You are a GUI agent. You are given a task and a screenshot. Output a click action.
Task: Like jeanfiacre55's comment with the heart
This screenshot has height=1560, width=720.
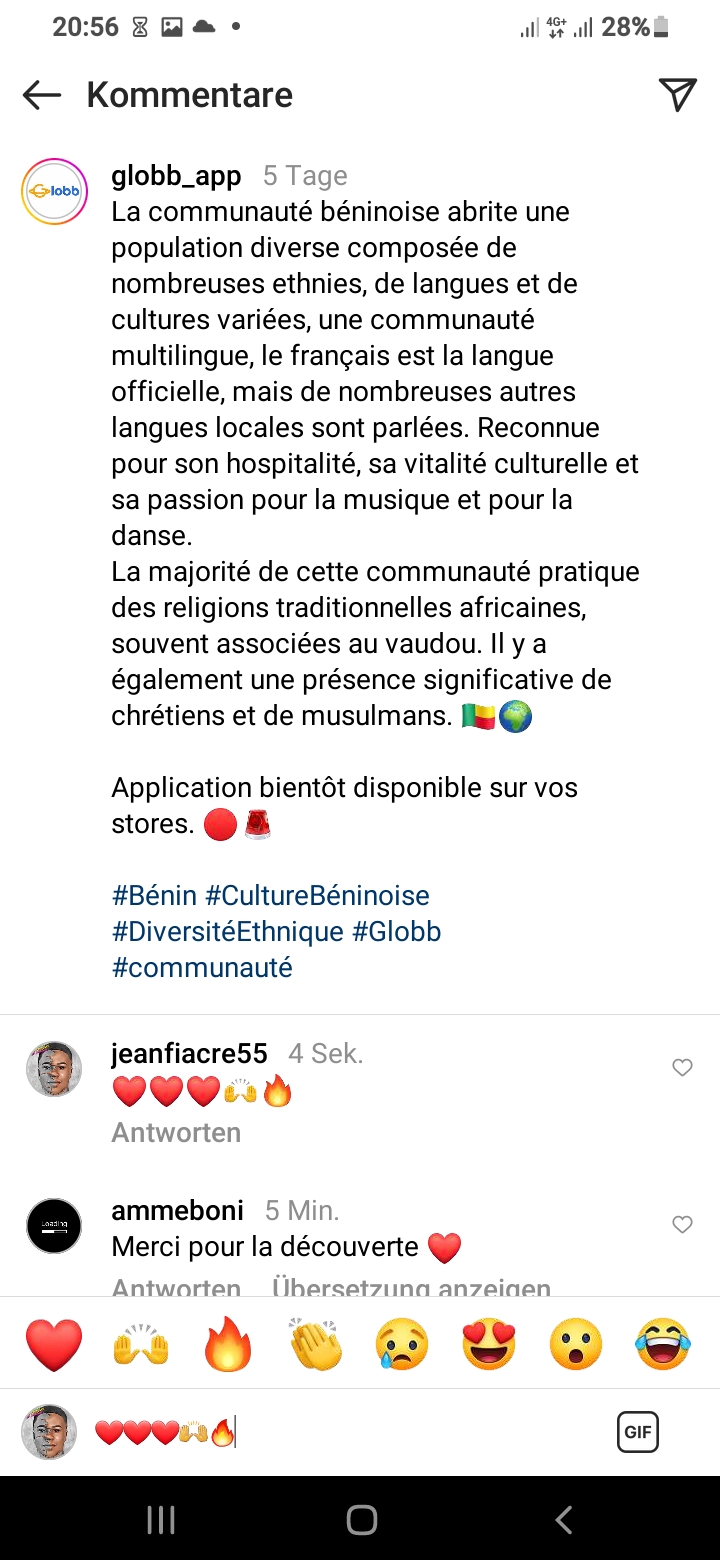(682, 1068)
